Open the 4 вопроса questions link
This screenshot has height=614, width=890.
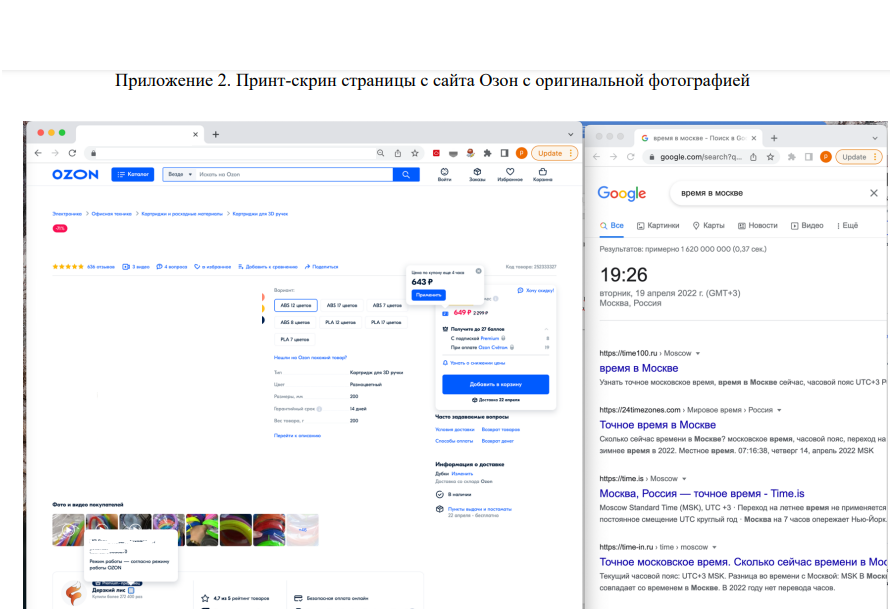click(172, 267)
